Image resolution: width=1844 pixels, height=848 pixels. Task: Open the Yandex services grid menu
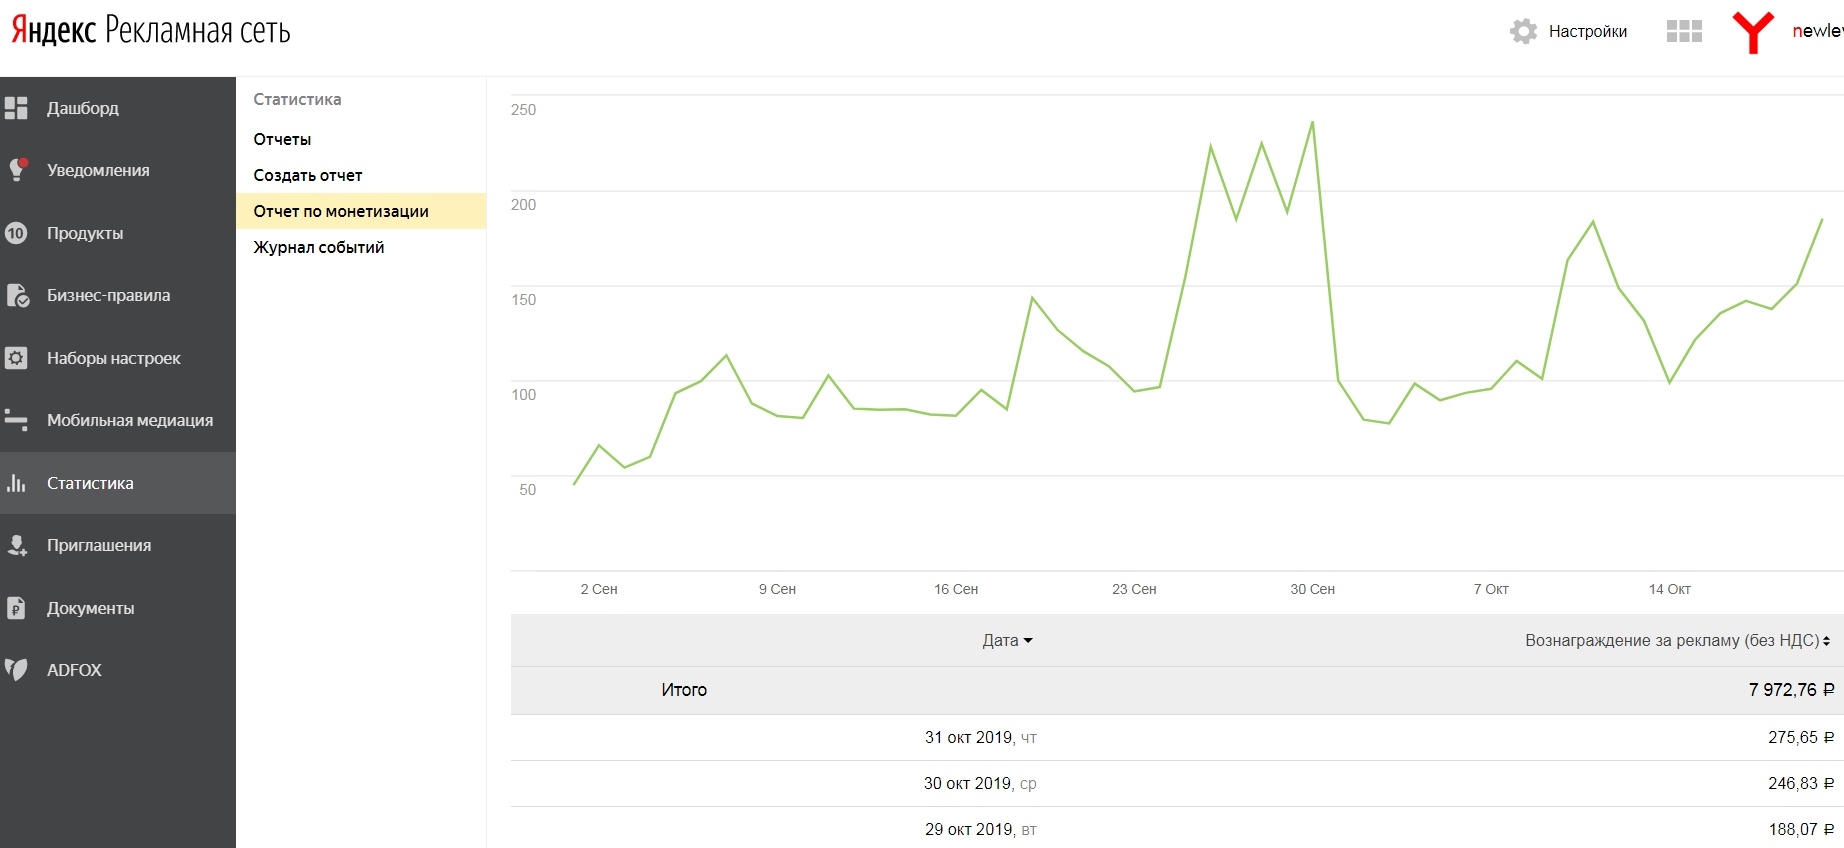(x=1684, y=31)
